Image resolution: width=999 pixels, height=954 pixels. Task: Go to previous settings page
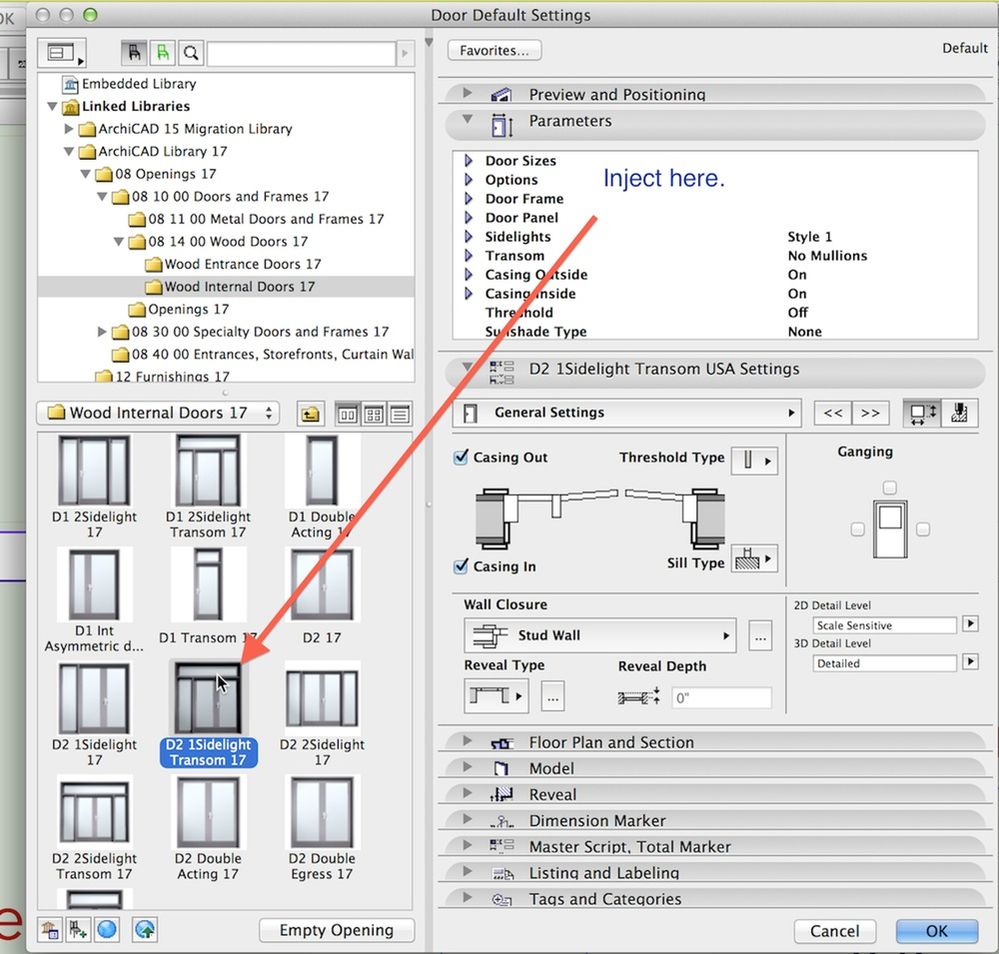[x=833, y=413]
